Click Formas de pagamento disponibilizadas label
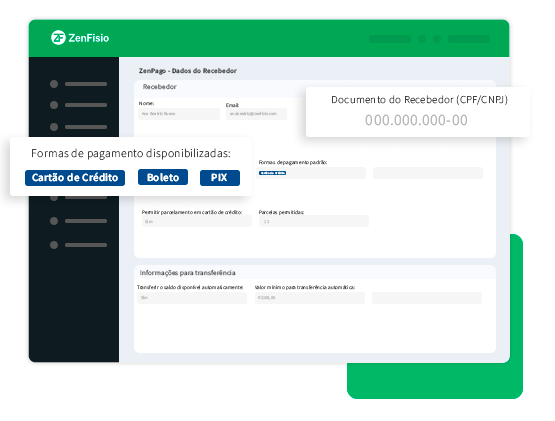This screenshot has height=421, width=555. [131, 153]
